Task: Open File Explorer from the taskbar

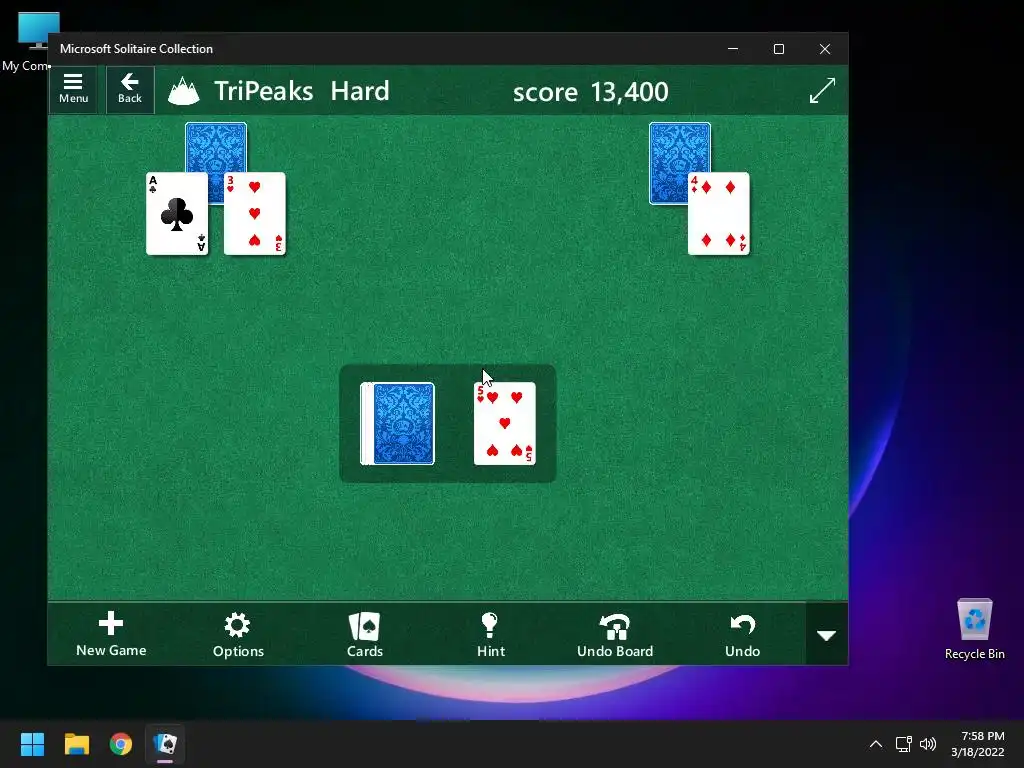Action: 76,744
